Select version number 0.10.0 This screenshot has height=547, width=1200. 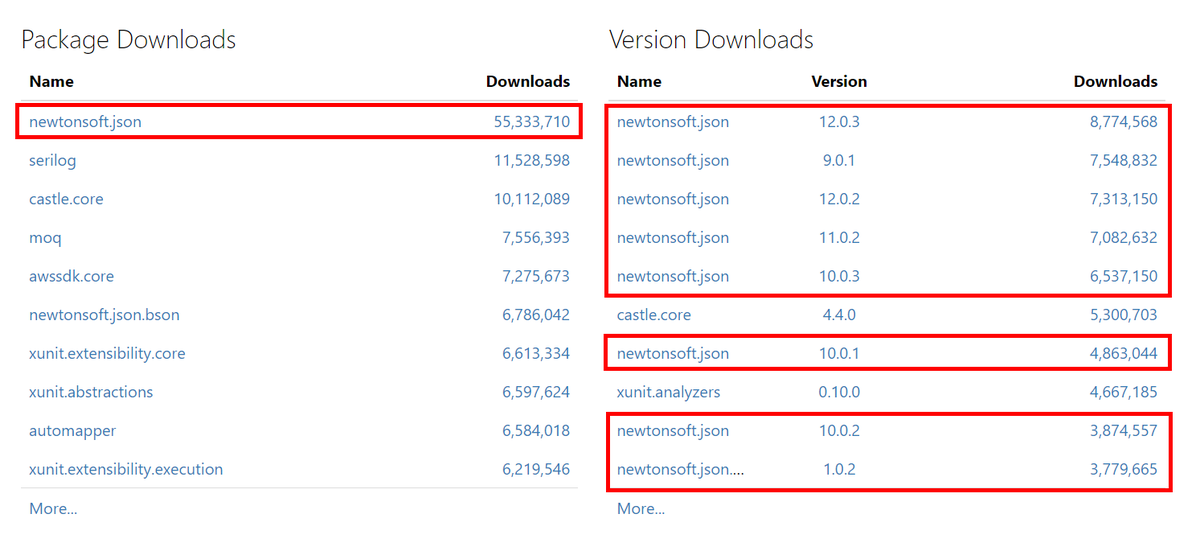(x=839, y=392)
